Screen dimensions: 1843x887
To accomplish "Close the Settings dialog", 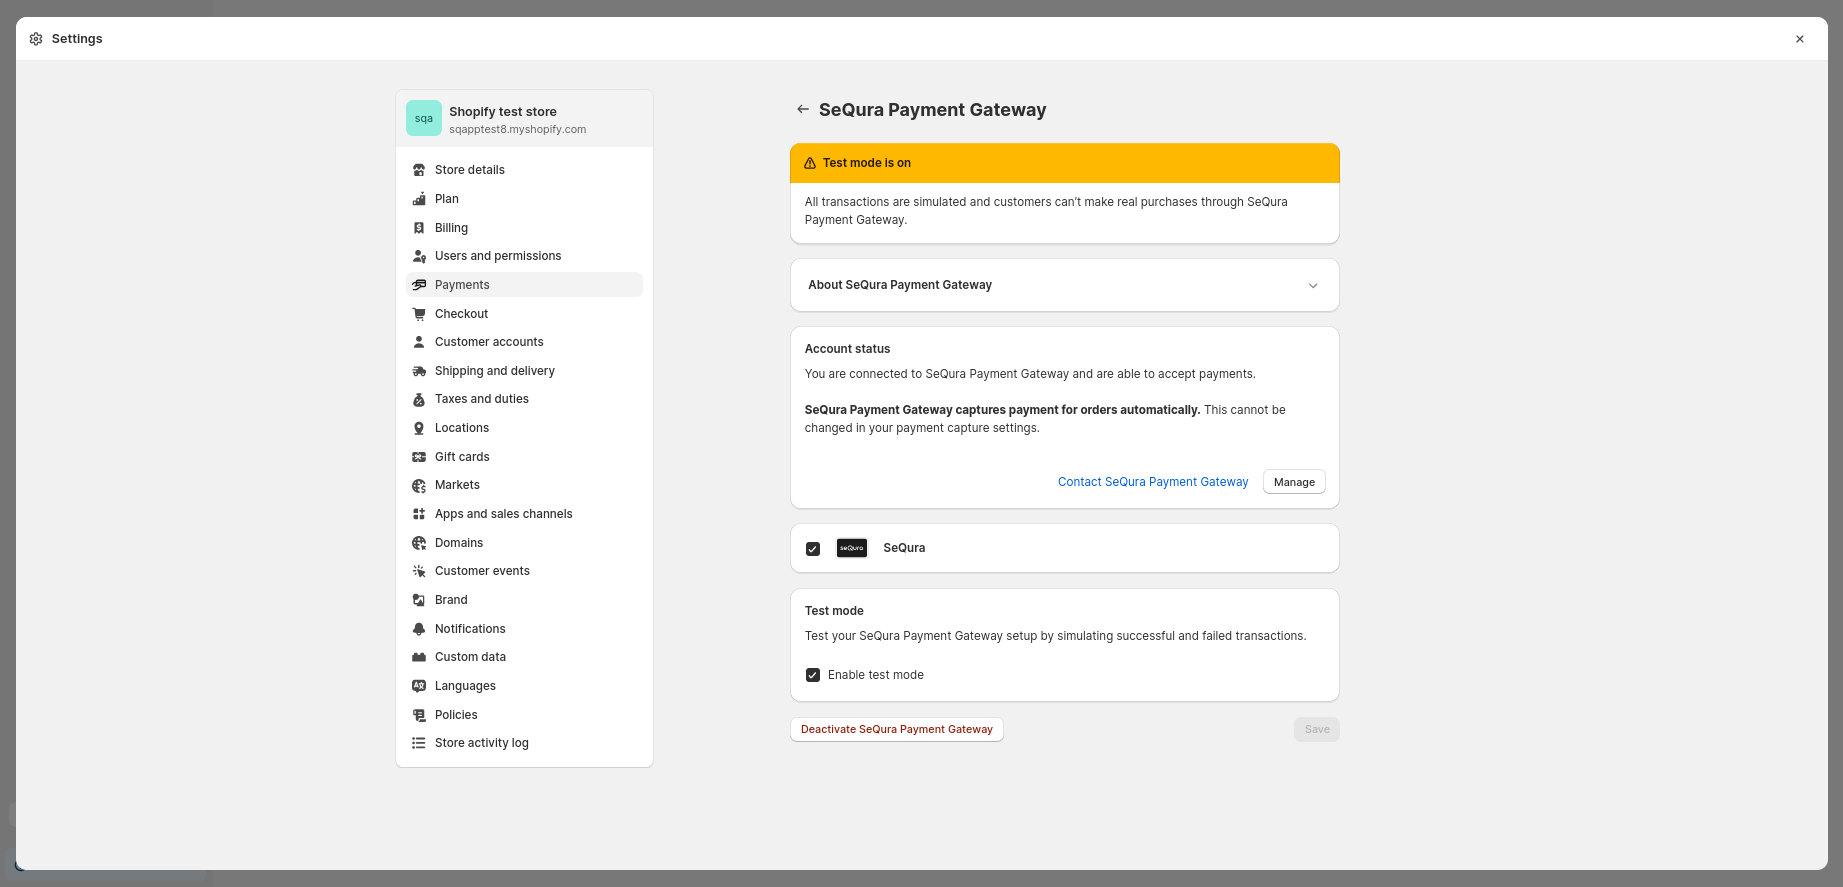I will [x=1800, y=39].
